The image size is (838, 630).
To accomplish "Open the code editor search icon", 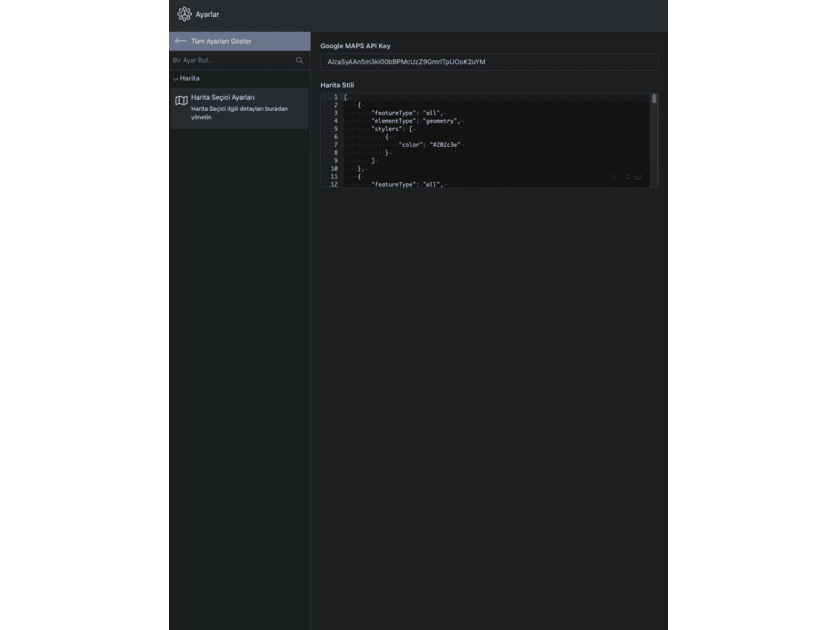I will (x=614, y=176).
